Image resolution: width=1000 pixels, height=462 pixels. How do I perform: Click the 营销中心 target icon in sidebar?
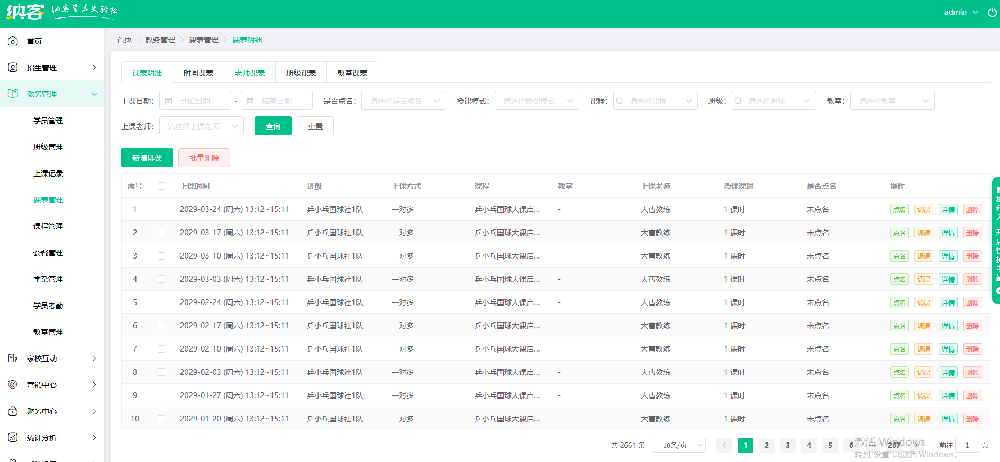[x=12, y=384]
